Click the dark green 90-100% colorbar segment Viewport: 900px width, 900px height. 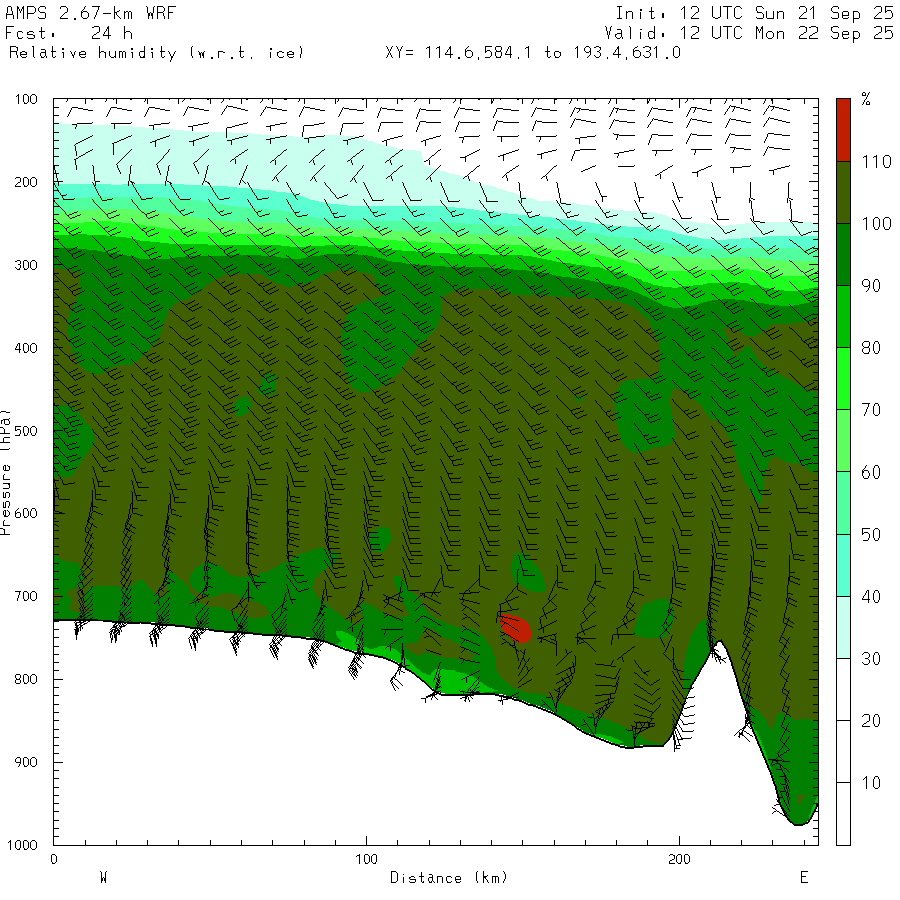click(x=843, y=254)
